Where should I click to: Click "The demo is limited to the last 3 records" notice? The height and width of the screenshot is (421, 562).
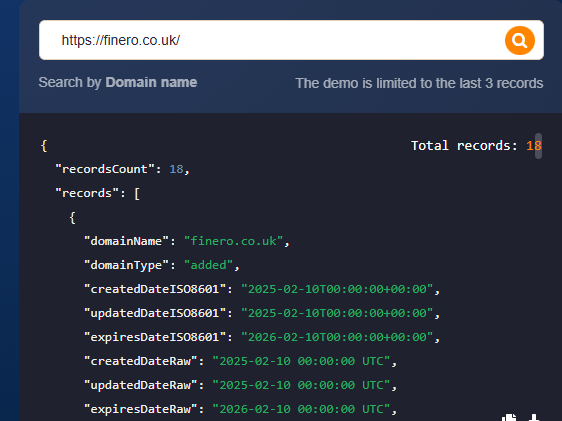tap(419, 83)
